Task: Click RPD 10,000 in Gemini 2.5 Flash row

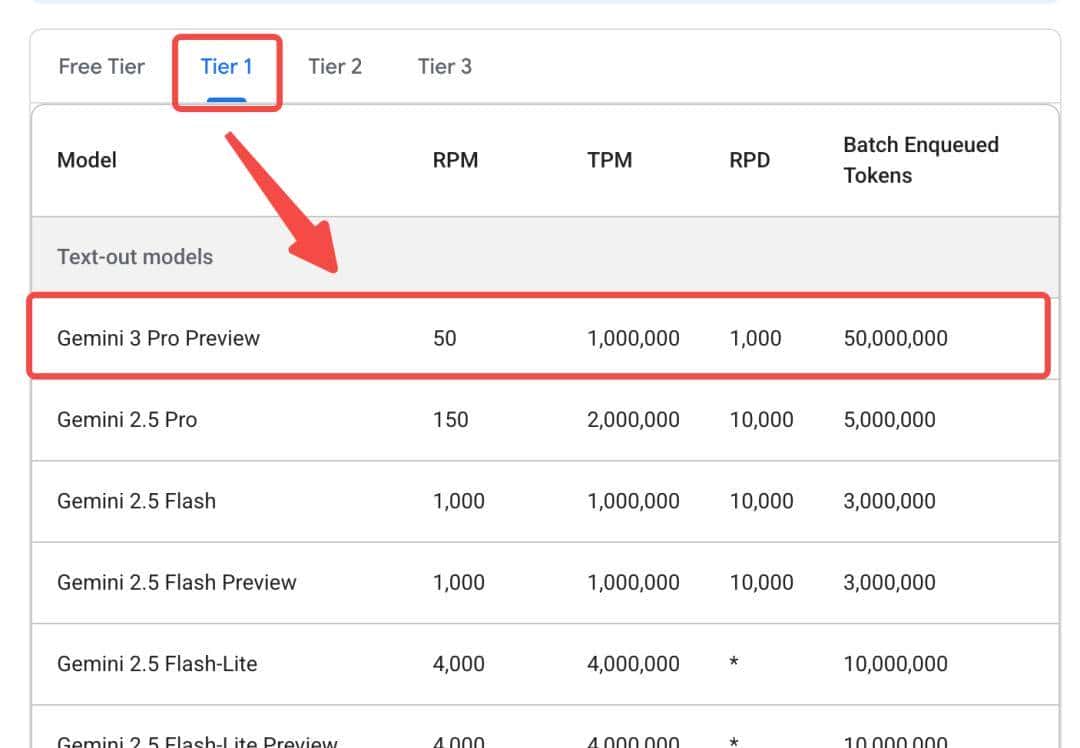Action: 761,501
